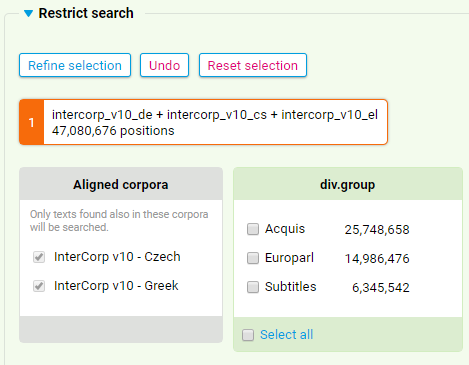
Task: Click the Acquis label
Action: (285, 229)
